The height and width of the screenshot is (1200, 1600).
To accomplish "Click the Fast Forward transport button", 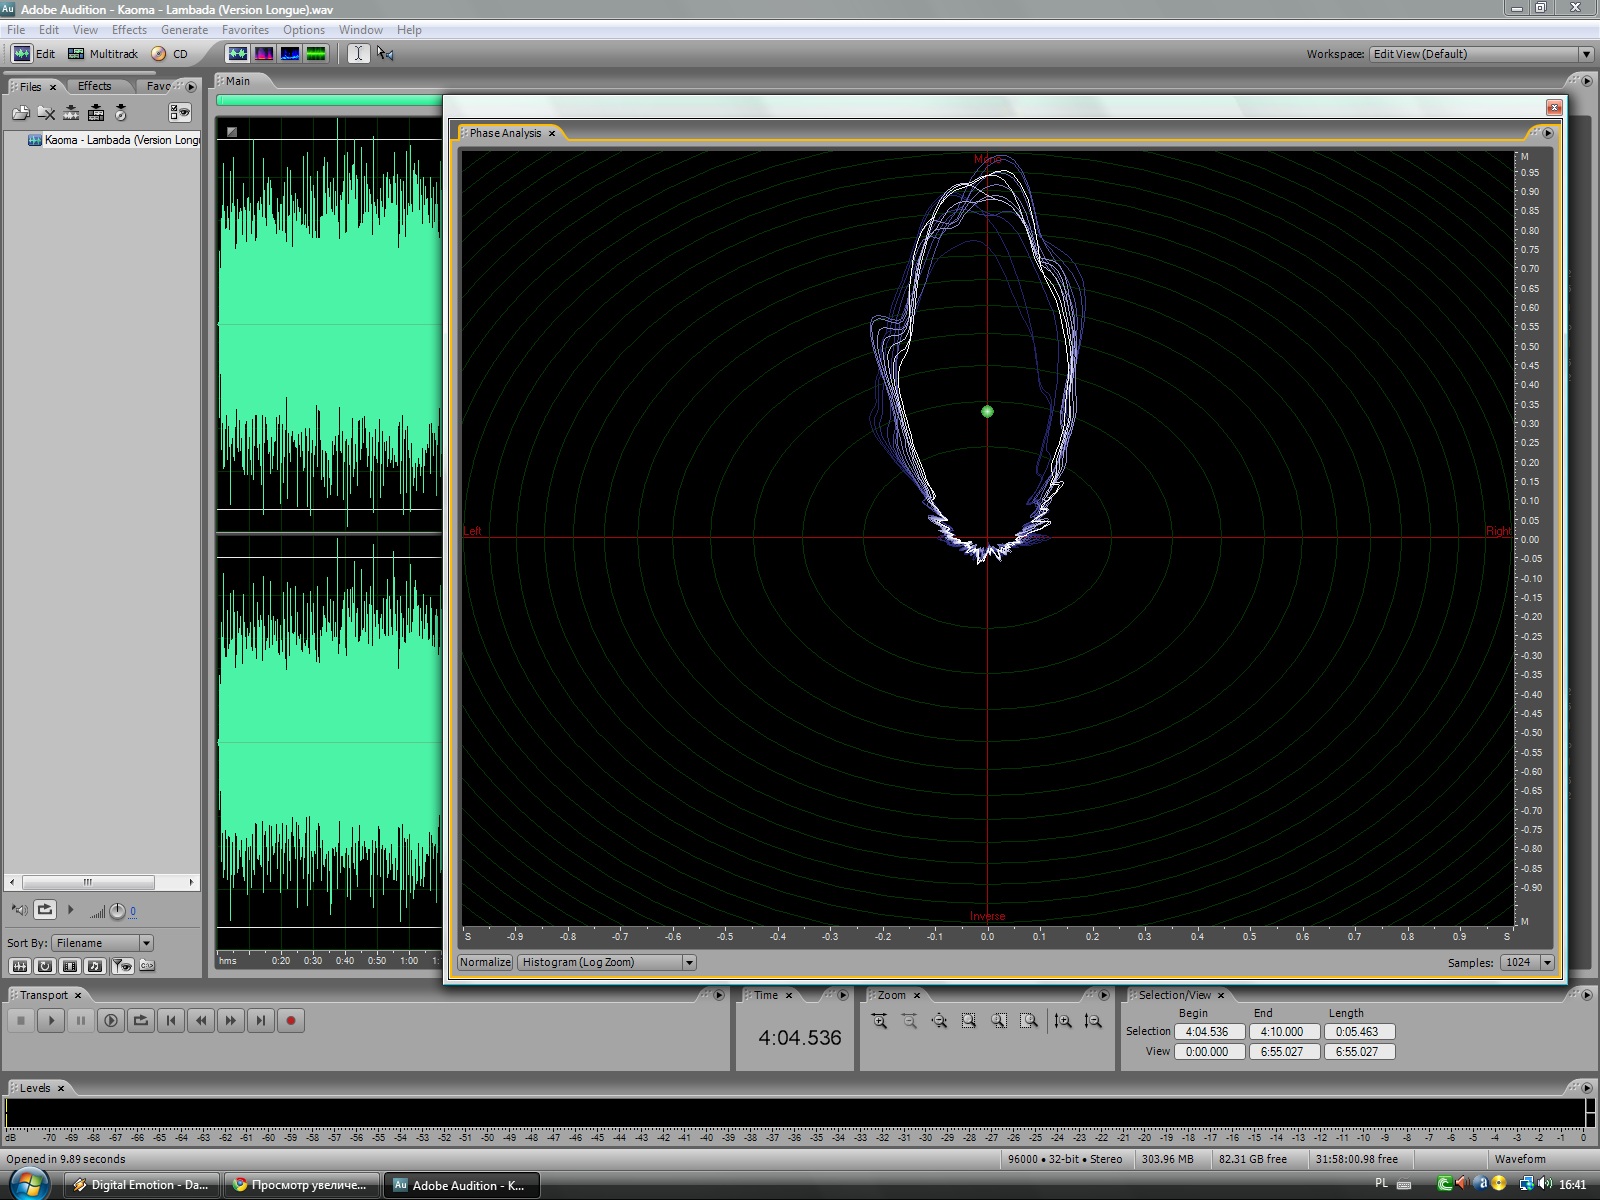I will (231, 1021).
